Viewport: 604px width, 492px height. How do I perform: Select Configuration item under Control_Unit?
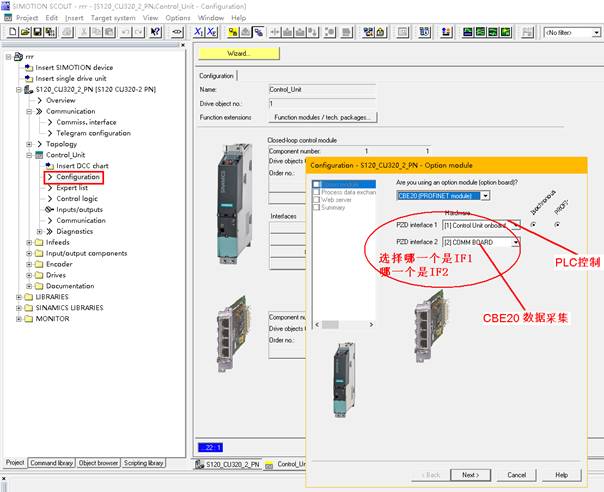click(77, 177)
